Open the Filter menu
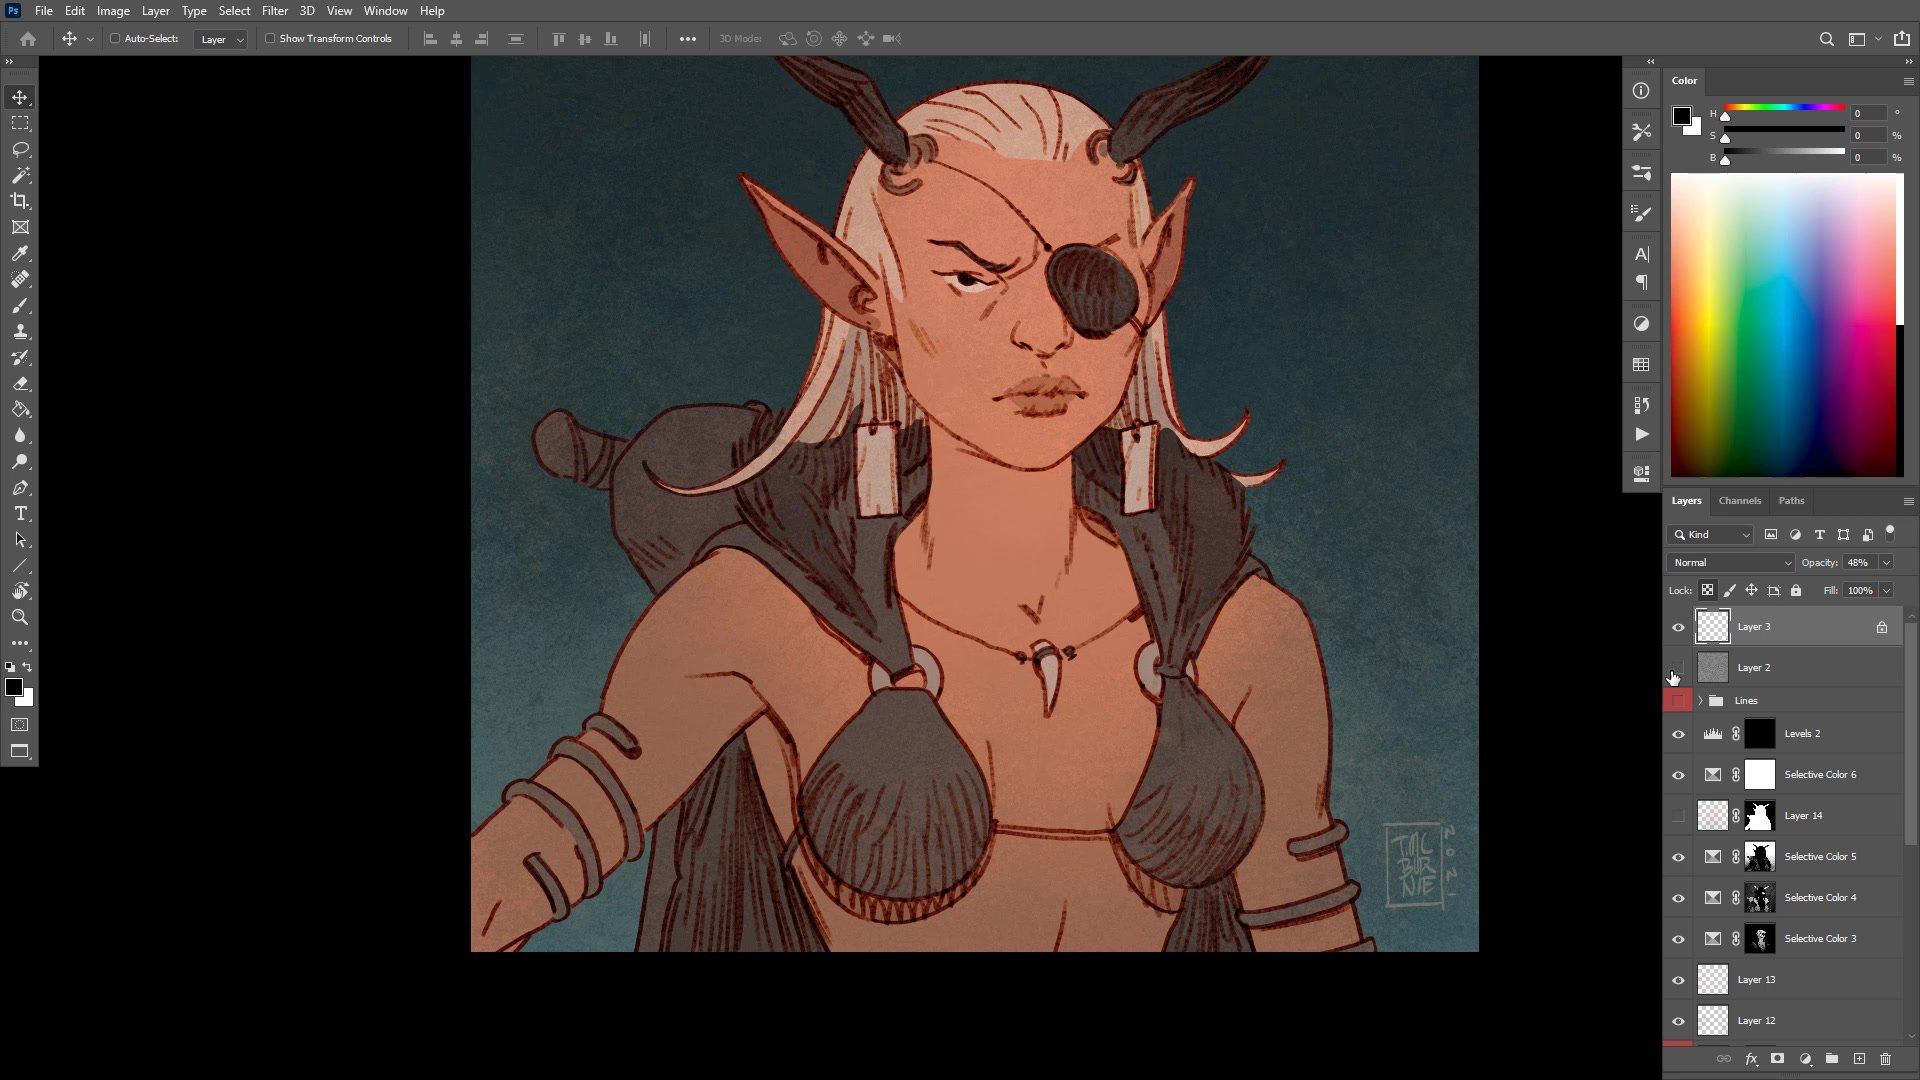Viewport: 1920px width, 1080px height. click(274, 11)
